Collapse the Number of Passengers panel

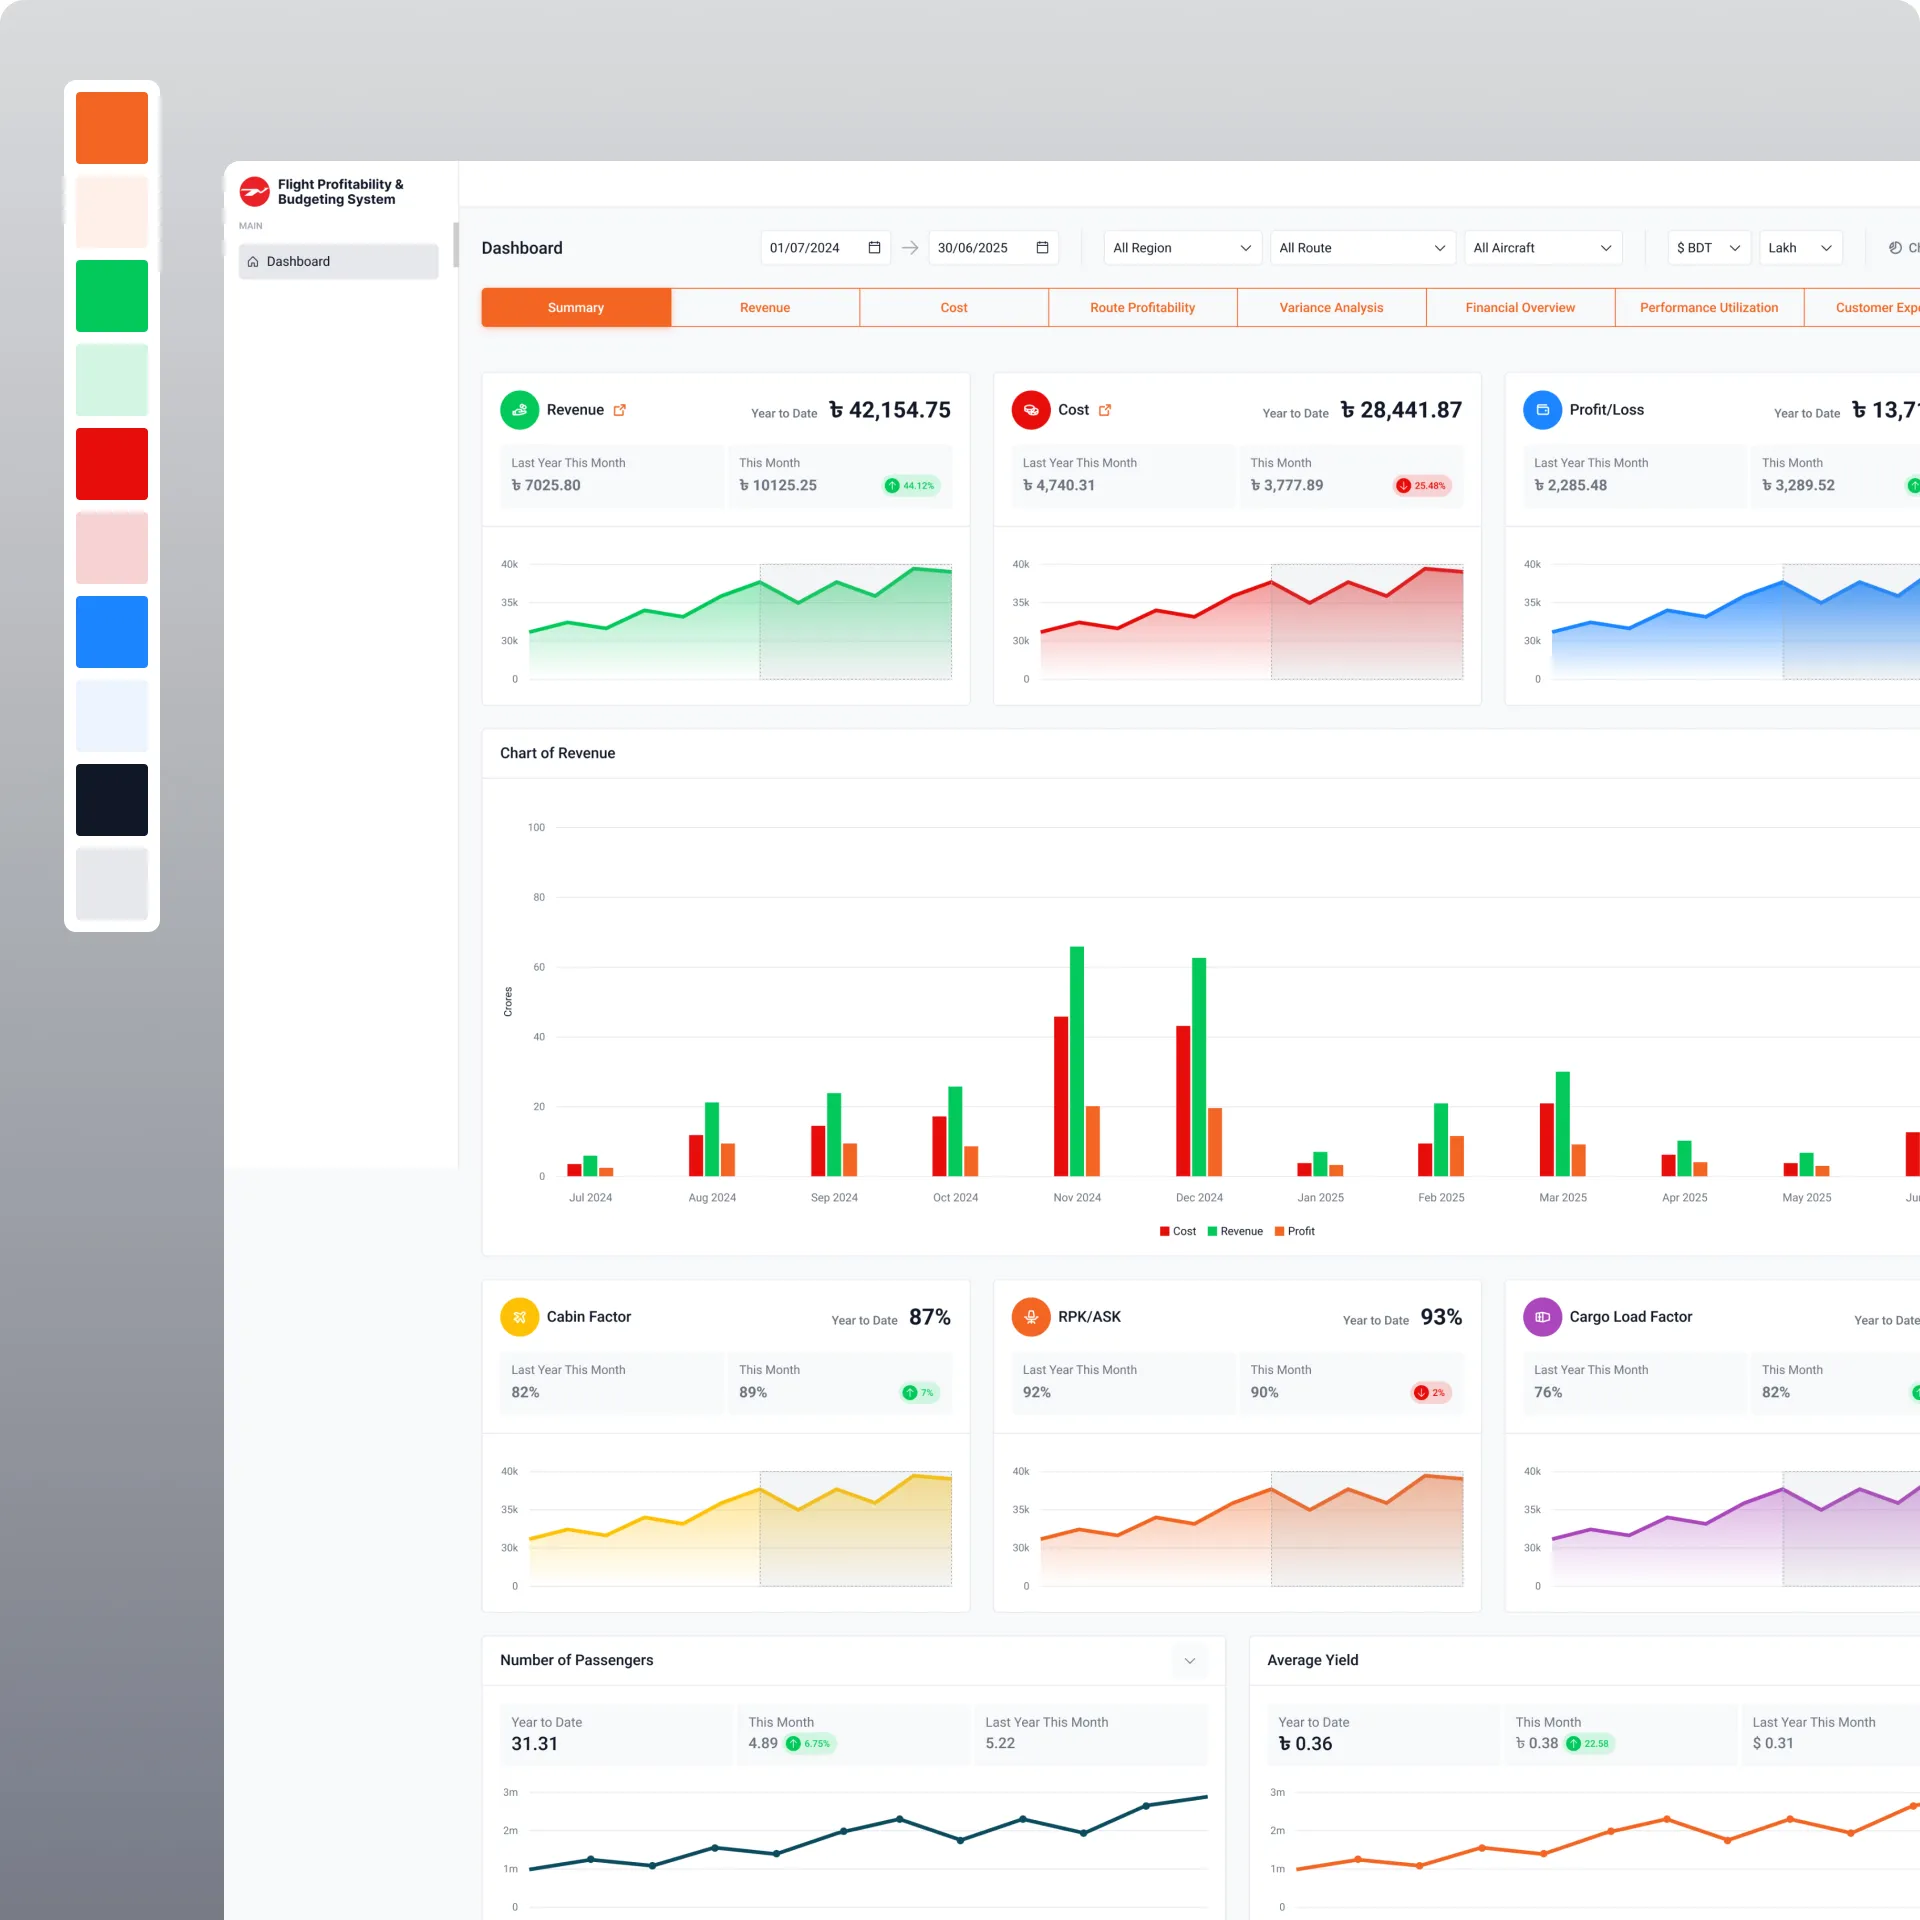(1190, 1661)
